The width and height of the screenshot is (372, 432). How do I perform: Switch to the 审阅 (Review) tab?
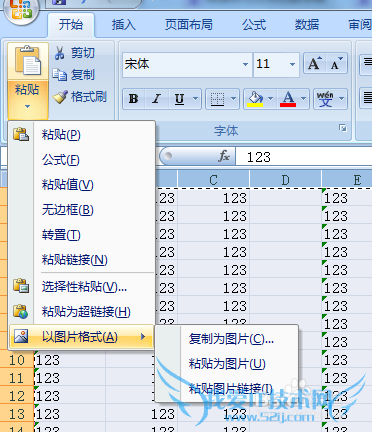click(359, 25)
